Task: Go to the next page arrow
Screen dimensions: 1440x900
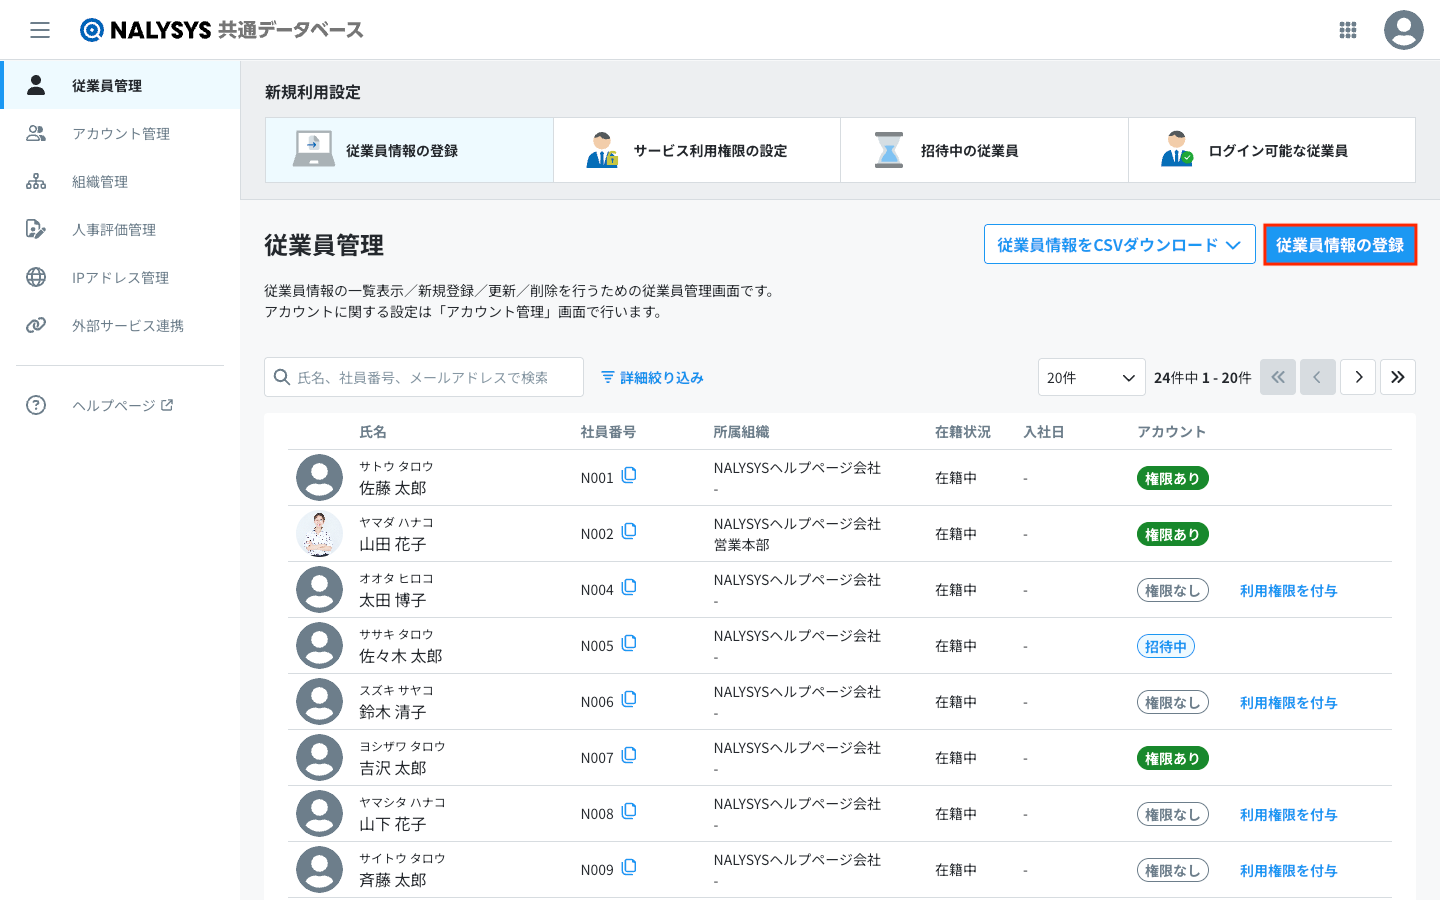Action: [1358, 377]
